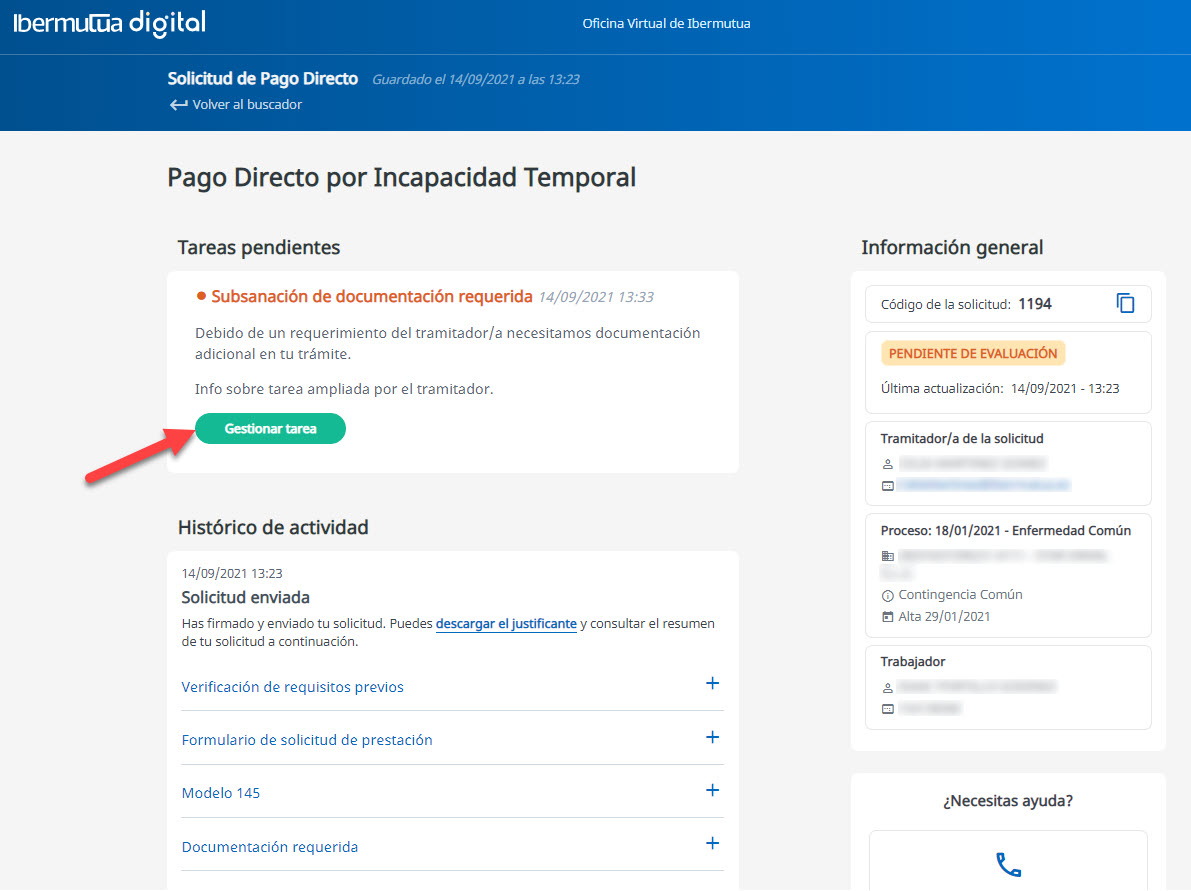This screenshot has height=891, width=1191.
Task: Click Oficina Virtual de Ibermutua header text
Action: click(666, 24)
